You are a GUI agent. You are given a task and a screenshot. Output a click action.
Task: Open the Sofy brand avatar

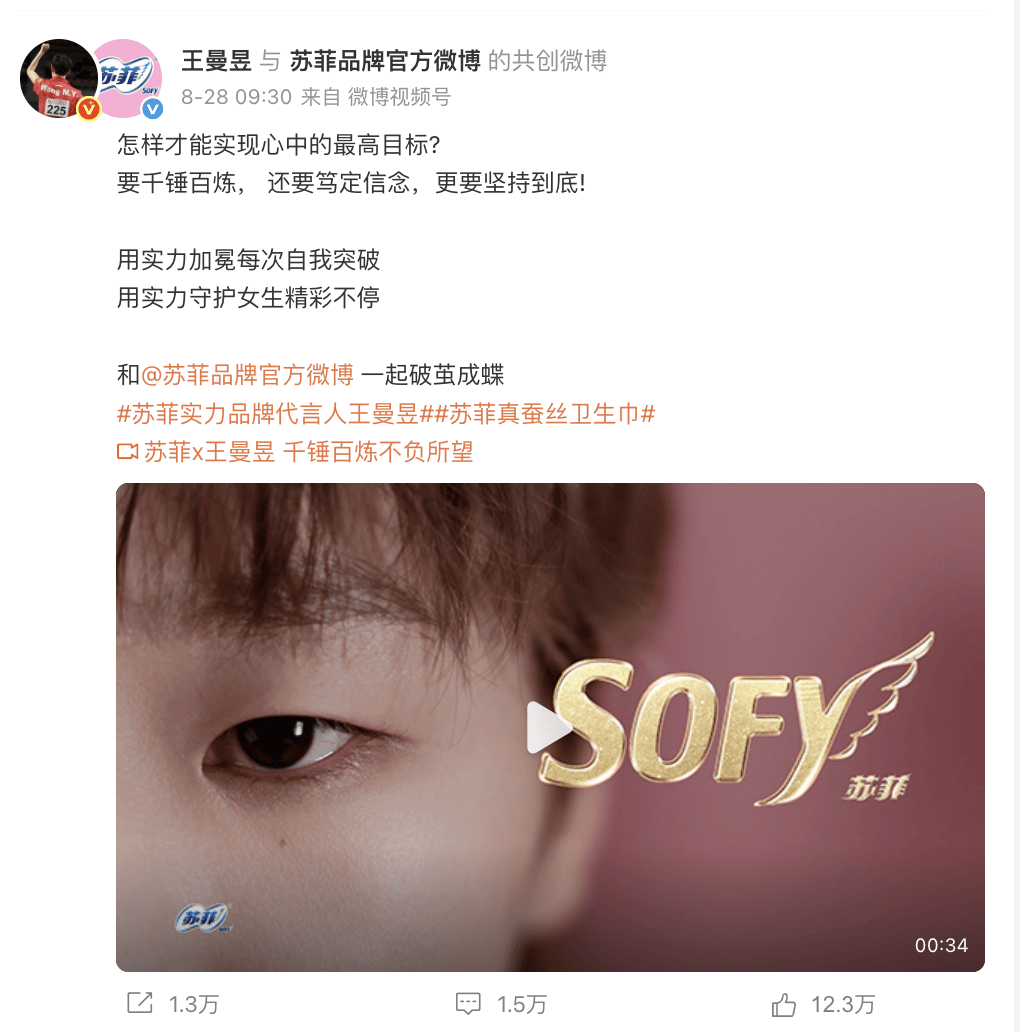128,78
